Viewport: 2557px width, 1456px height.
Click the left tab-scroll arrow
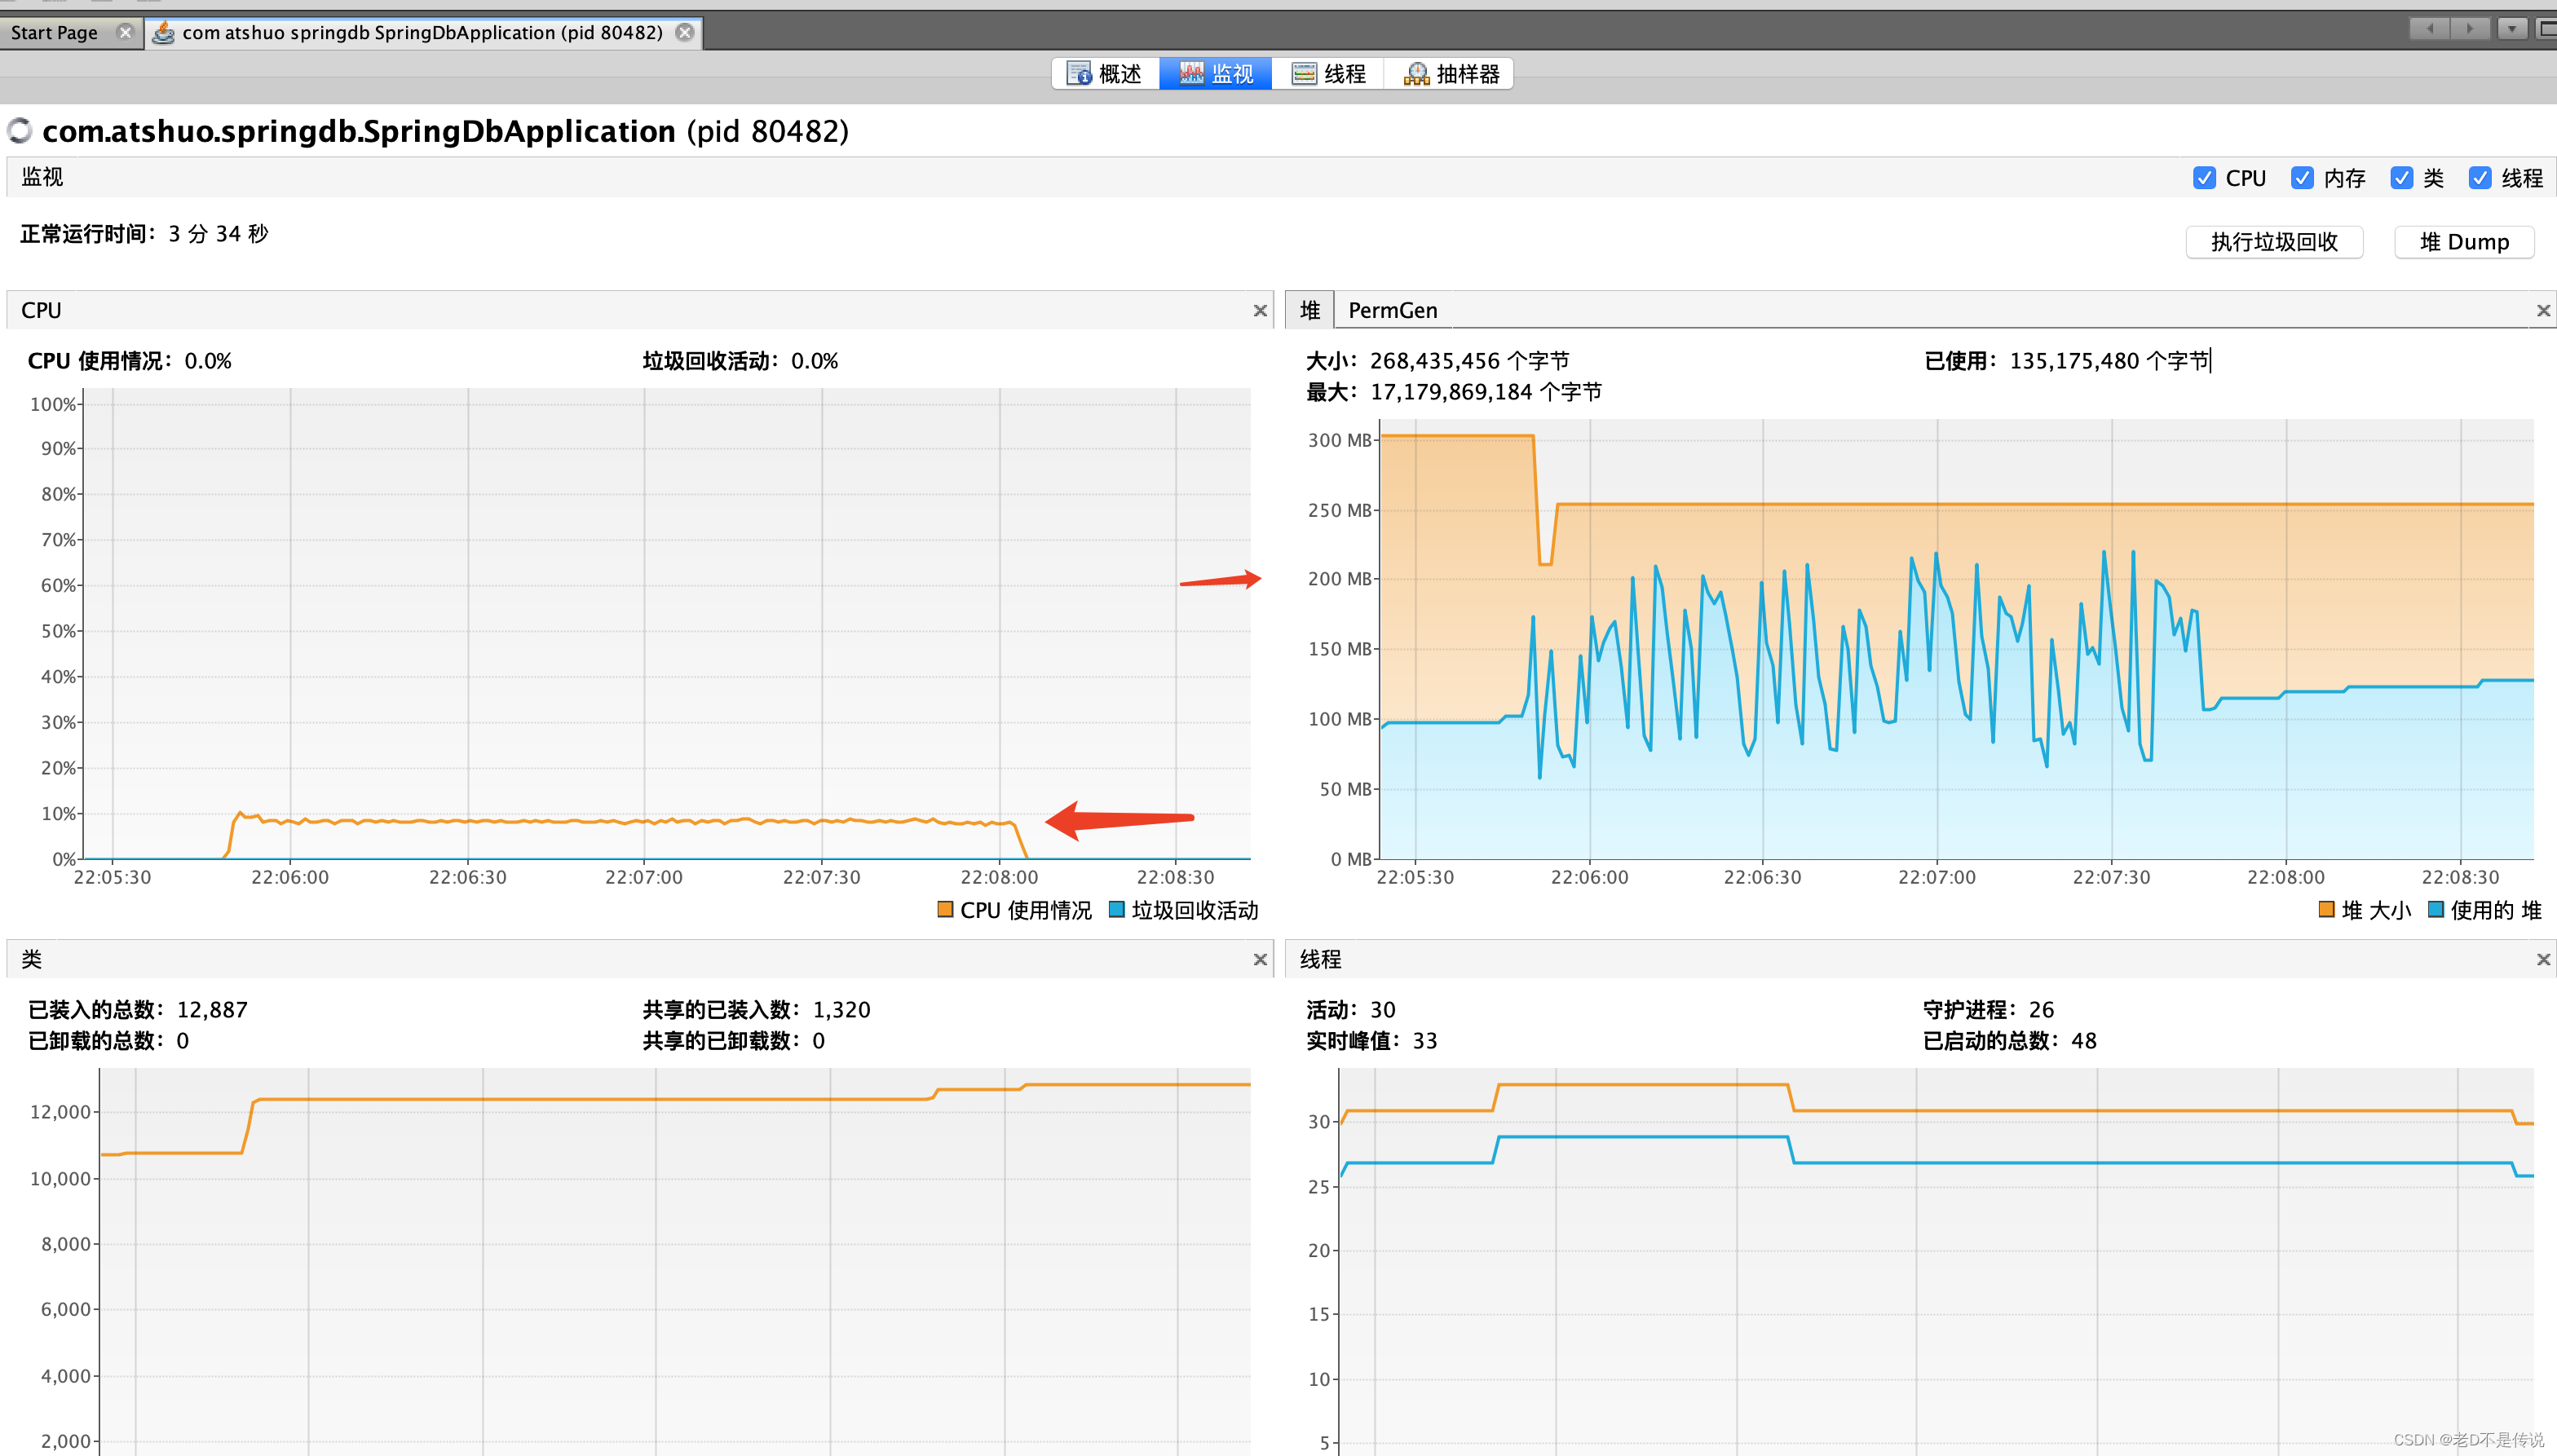[x=2430, y=28]
